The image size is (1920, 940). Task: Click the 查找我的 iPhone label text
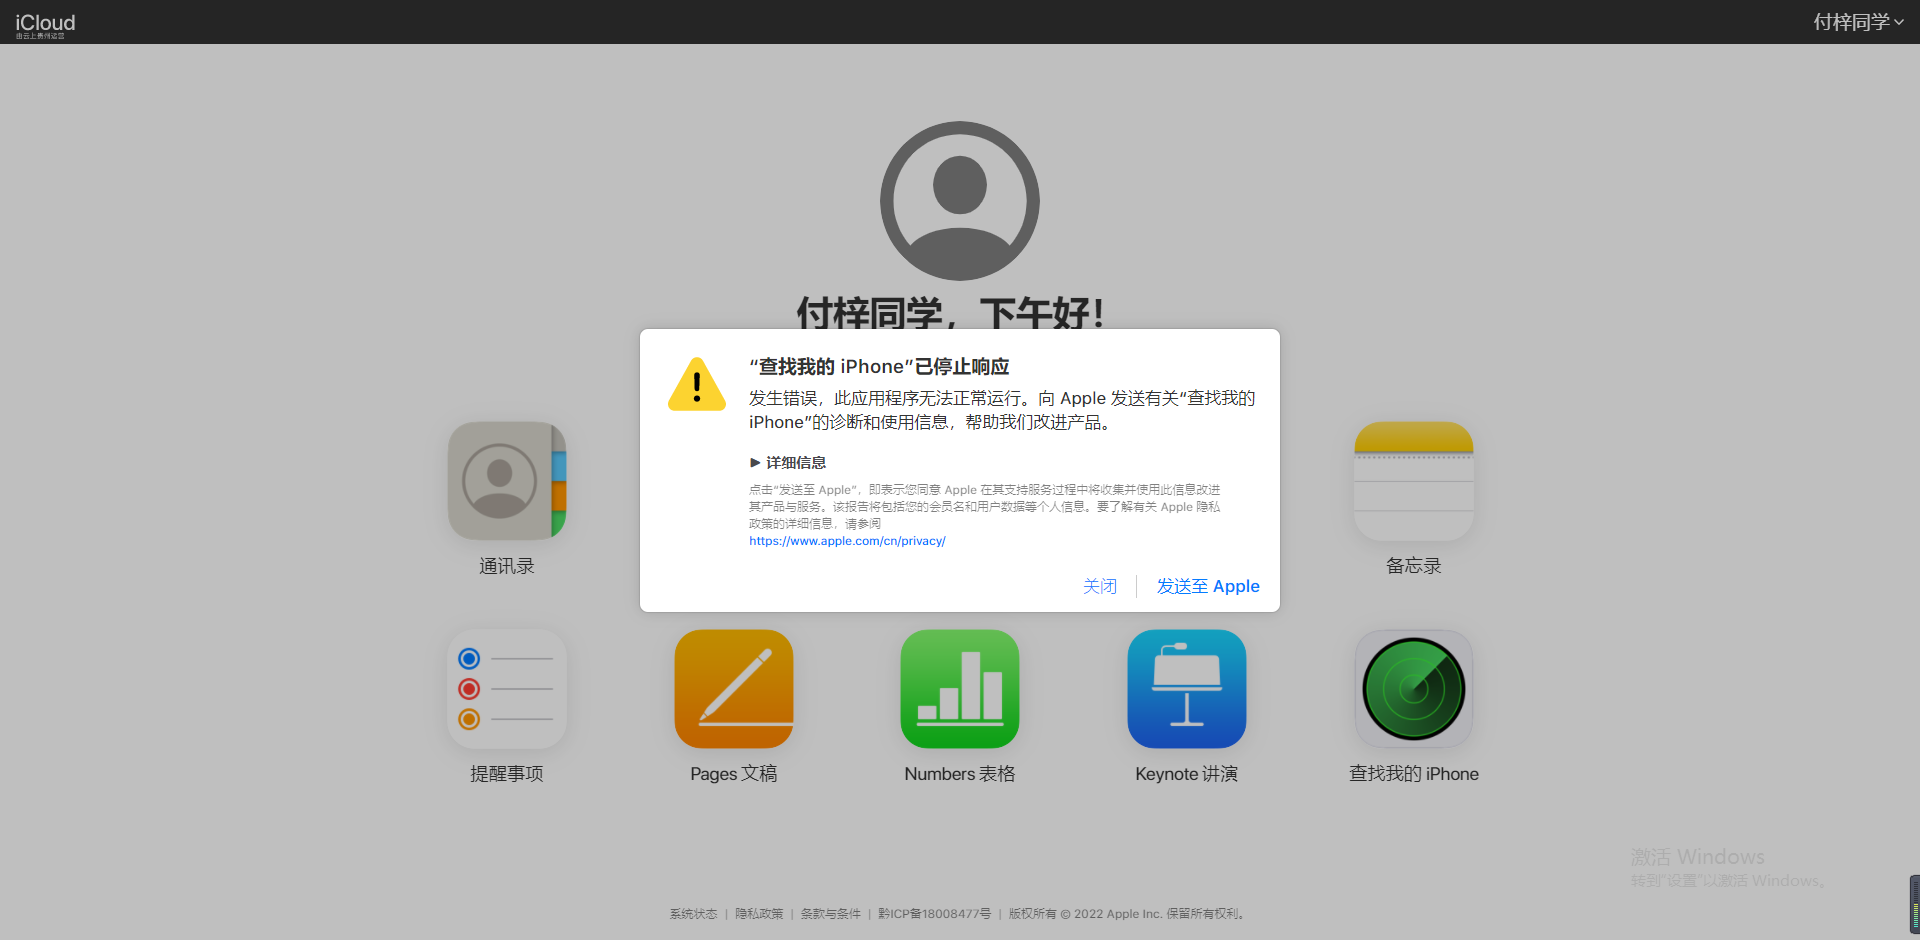click(x=1413, y=774)
